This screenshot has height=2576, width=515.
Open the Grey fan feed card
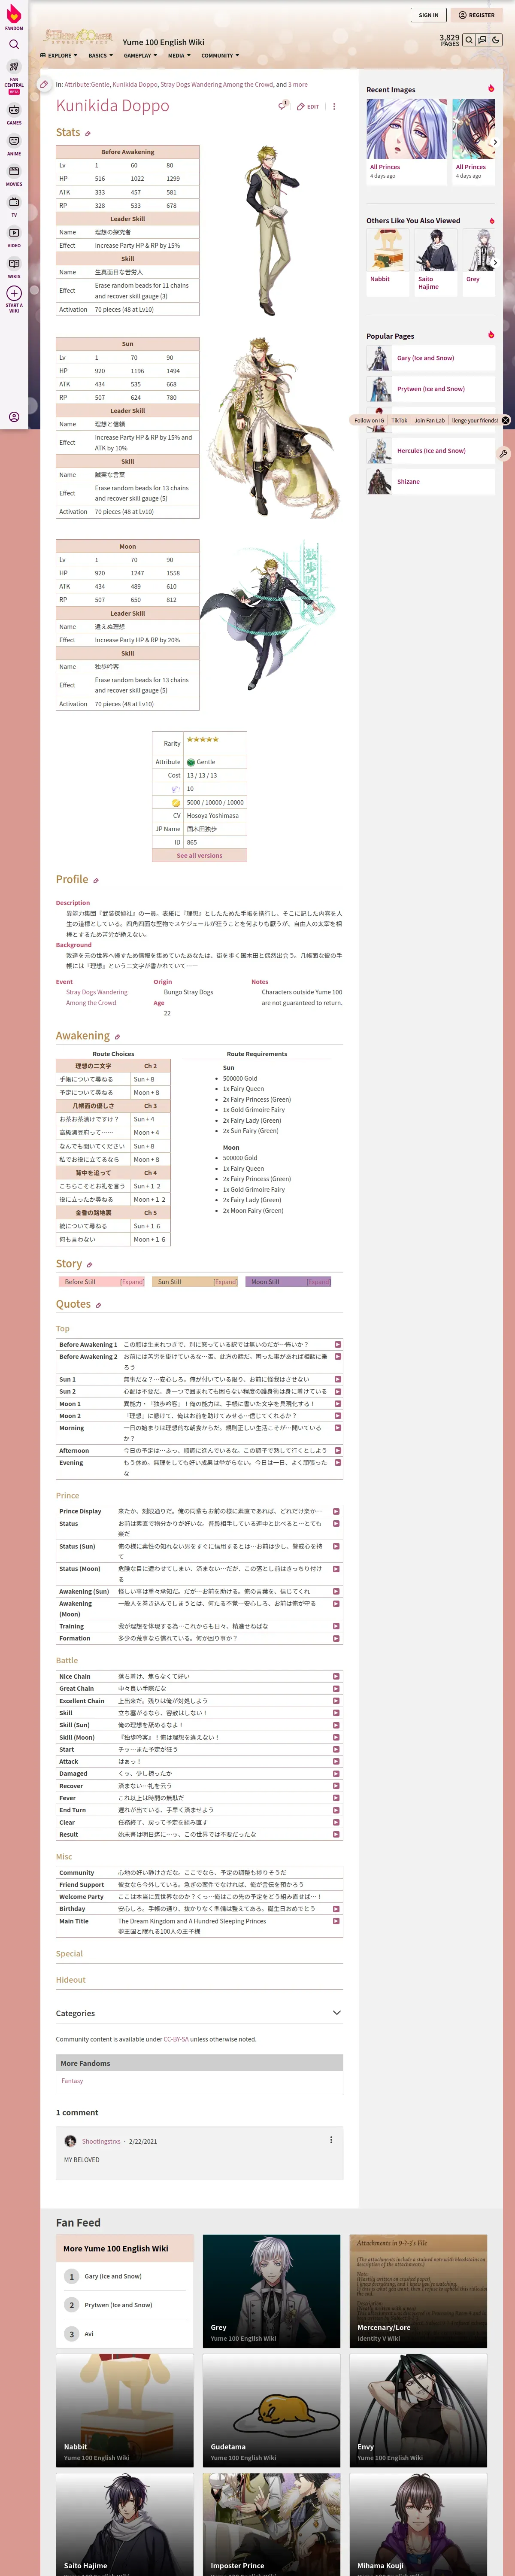(271, 2291)
